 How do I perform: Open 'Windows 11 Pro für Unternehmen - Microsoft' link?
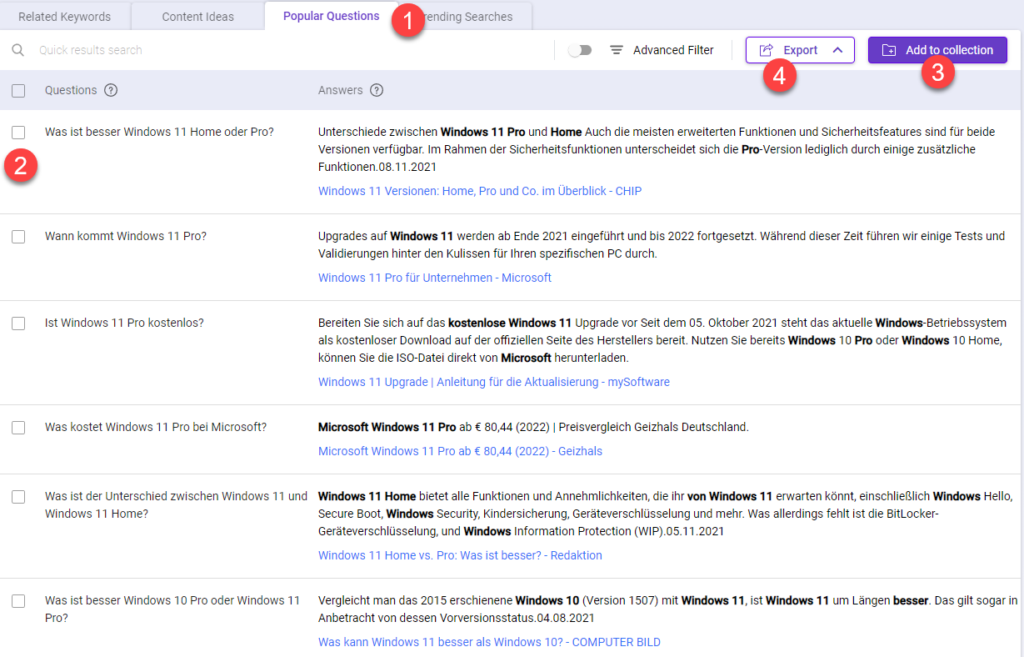click(x=434, y=278)
